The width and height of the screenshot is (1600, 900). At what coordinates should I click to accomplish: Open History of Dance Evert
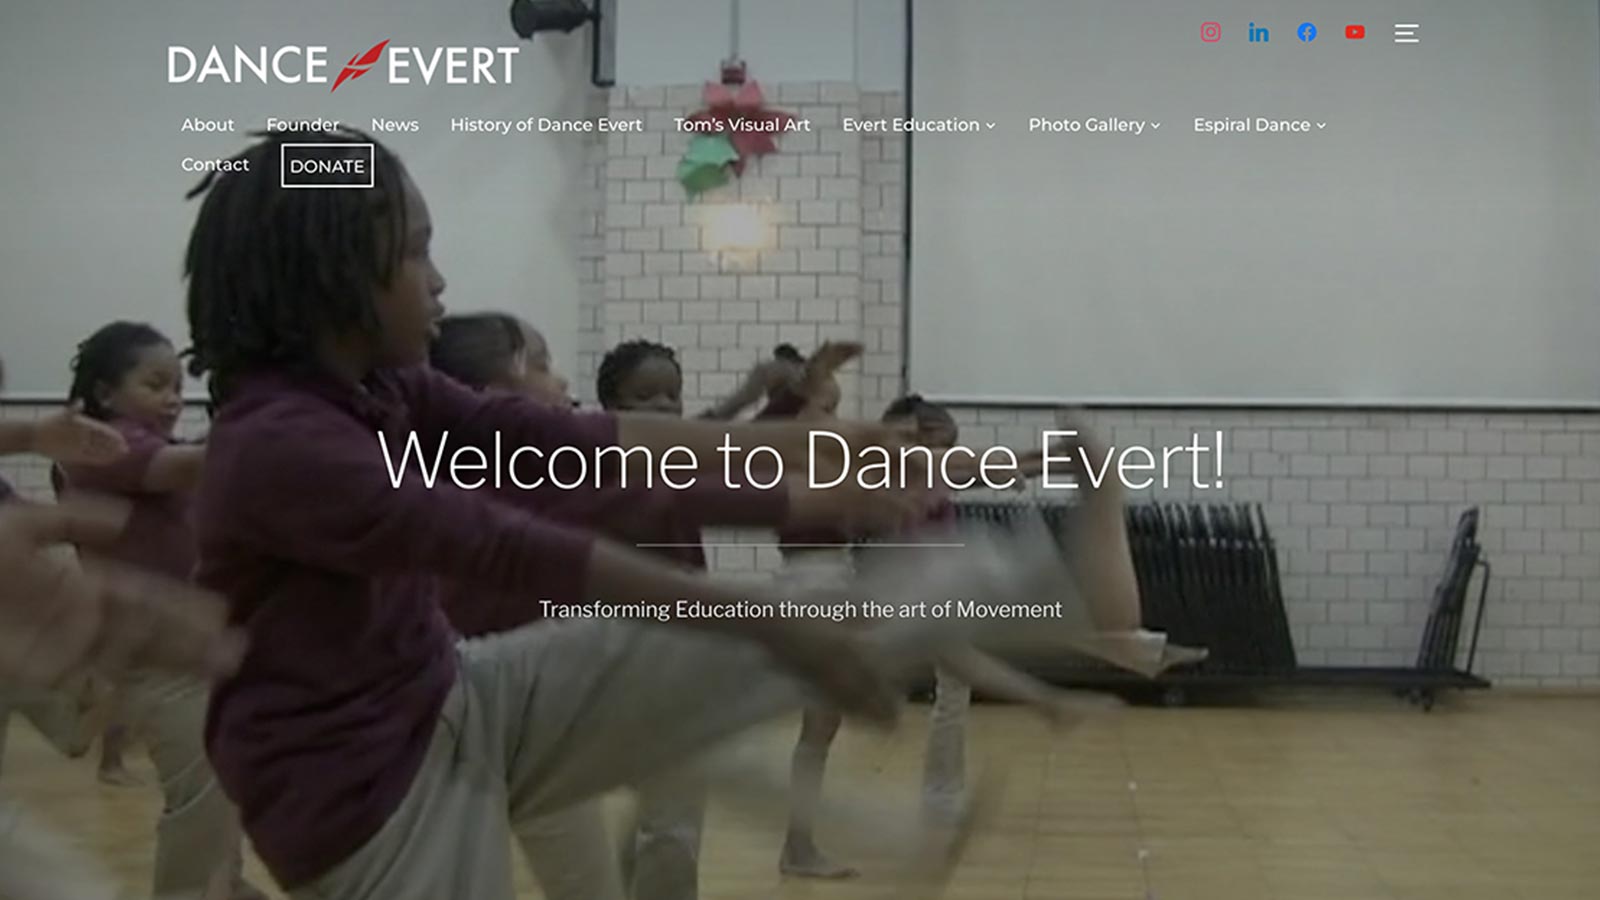546,125
